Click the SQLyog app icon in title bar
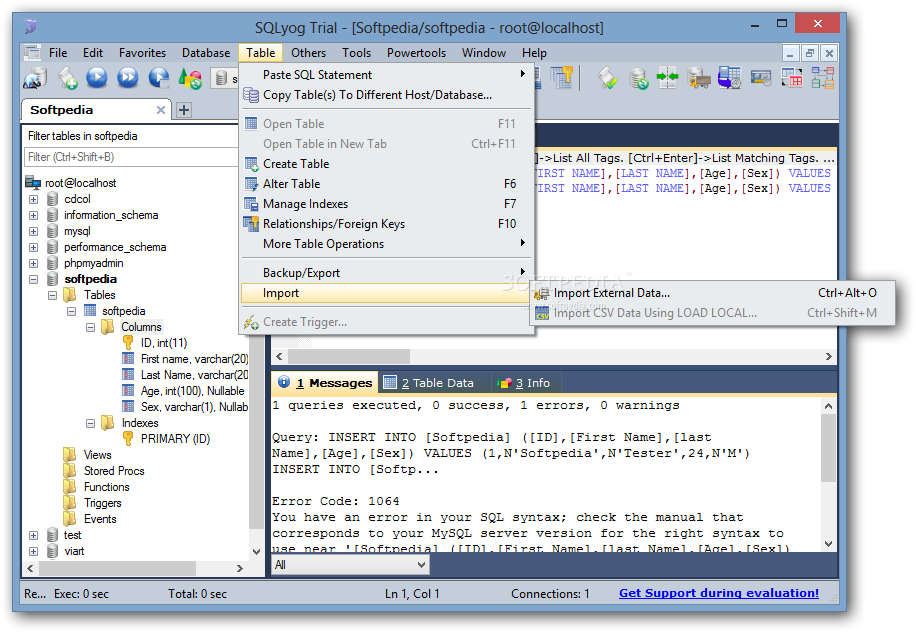The width and height of the screenshot is (916, 632). click(x=31, y=27)
